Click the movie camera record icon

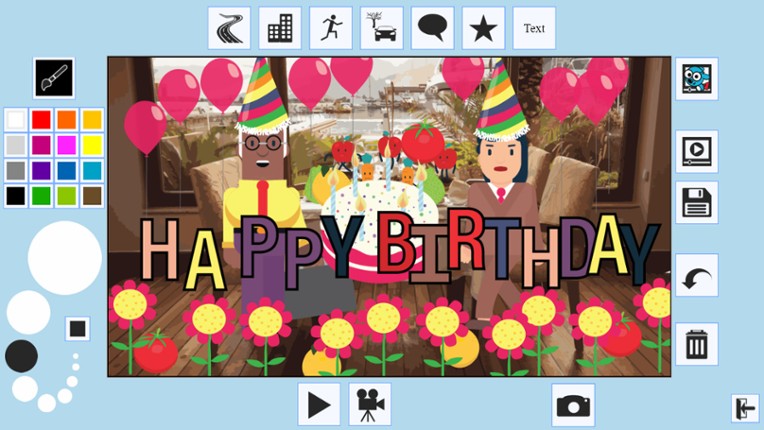(370, 405)
